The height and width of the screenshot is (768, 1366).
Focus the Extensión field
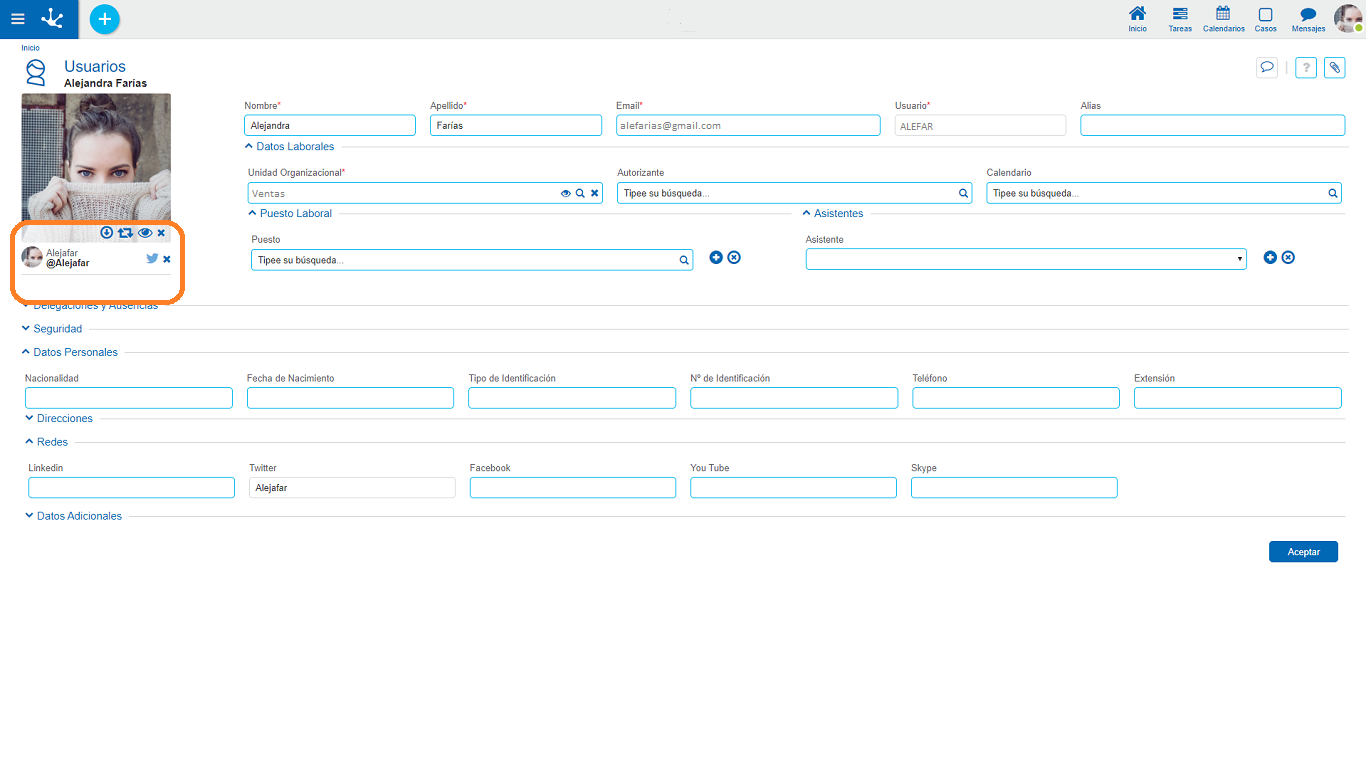[x=1238, y=398]
